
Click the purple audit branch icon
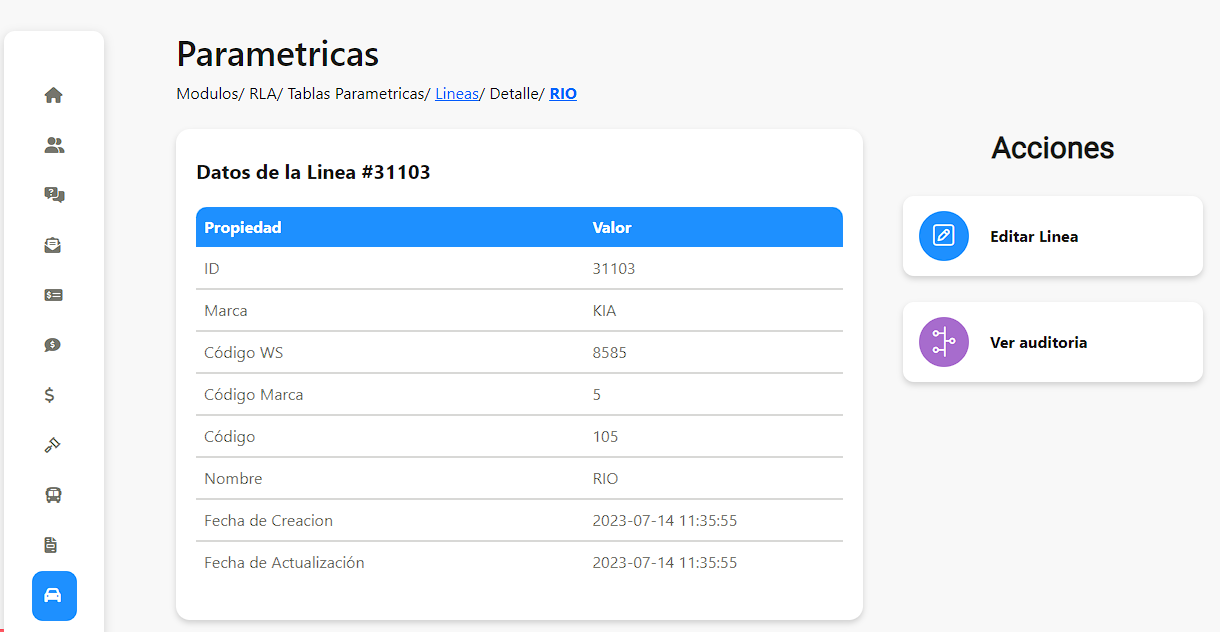point(943,342)
